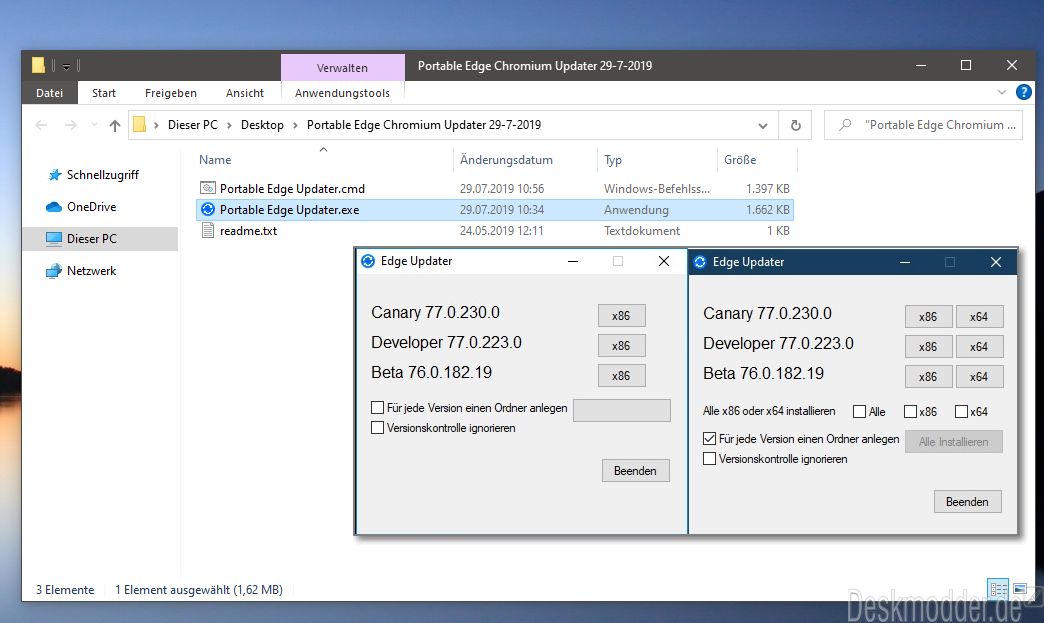Image resolution: width=1044 pixels, height=623 pixels.
Task: Select the Verwalten contextual tab
Action: pos(342,67)
